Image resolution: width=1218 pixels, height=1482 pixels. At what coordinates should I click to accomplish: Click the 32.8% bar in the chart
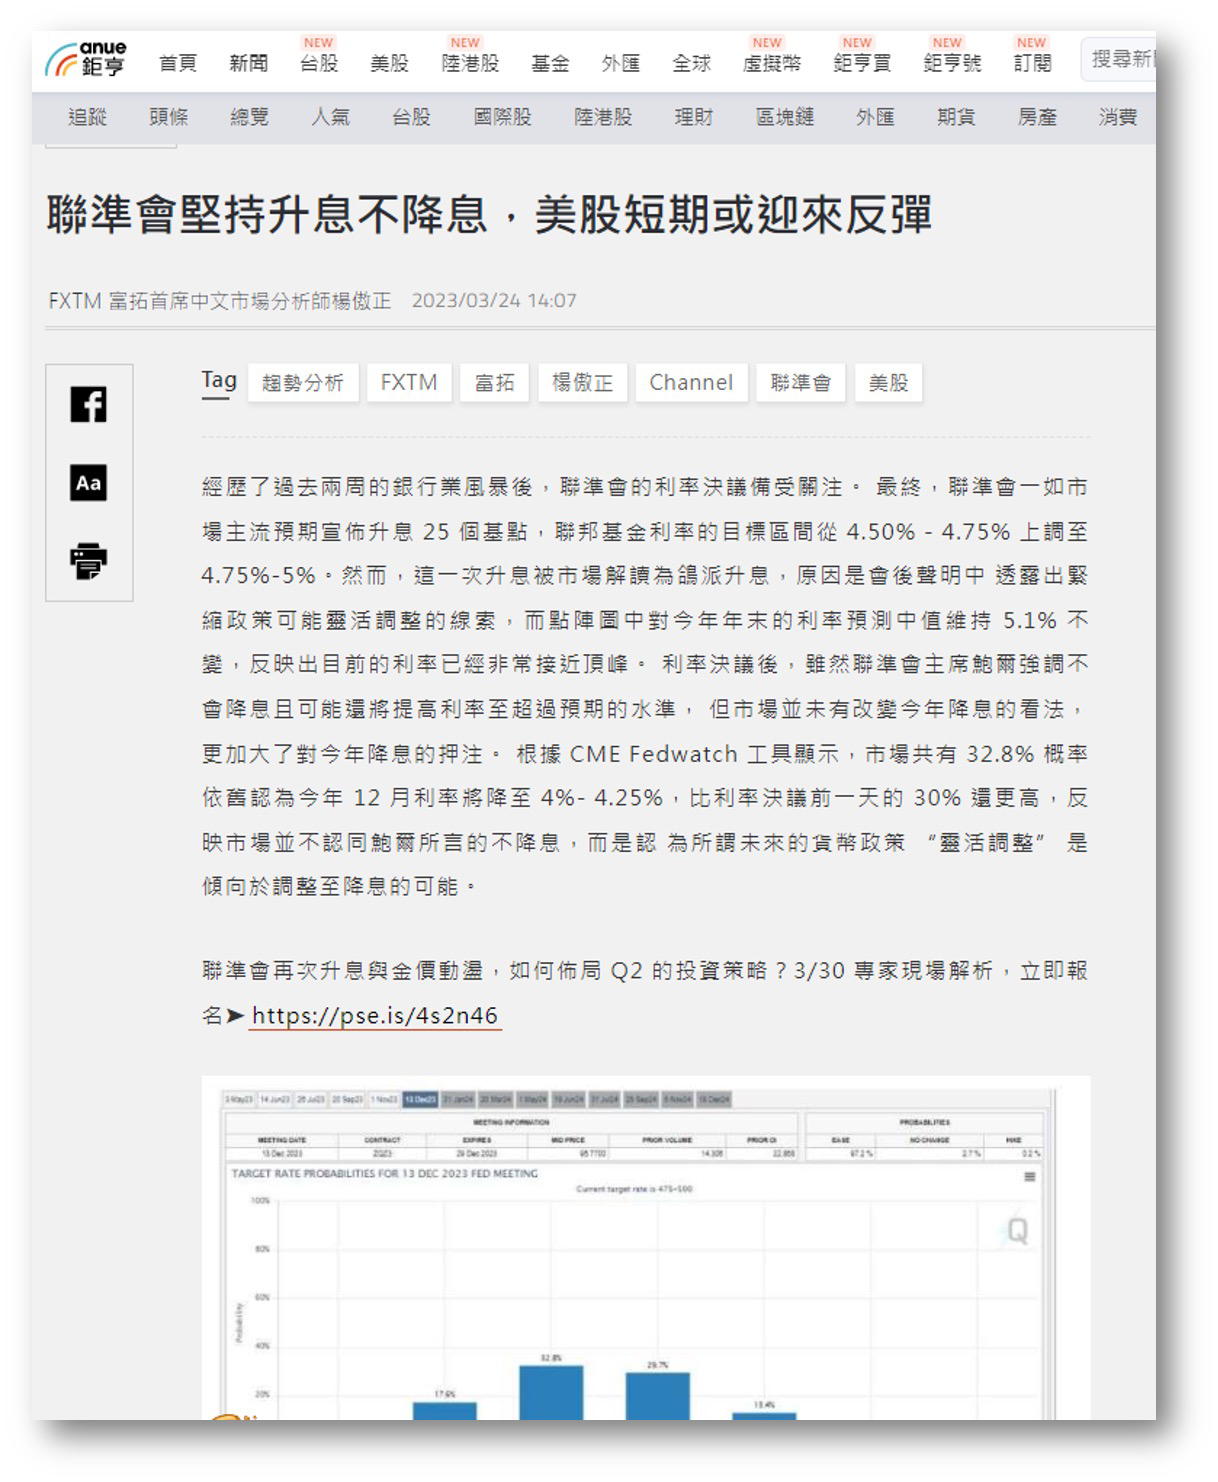(551, 1392)
